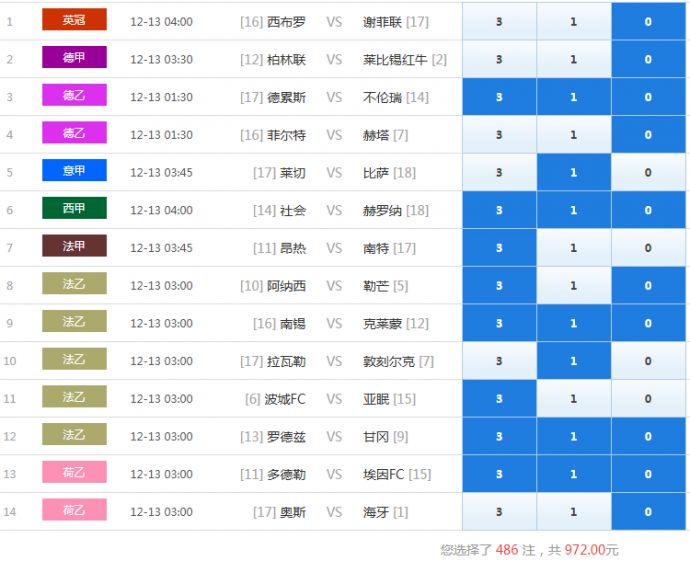Click the 英冠 league tag

click(74, 20)
